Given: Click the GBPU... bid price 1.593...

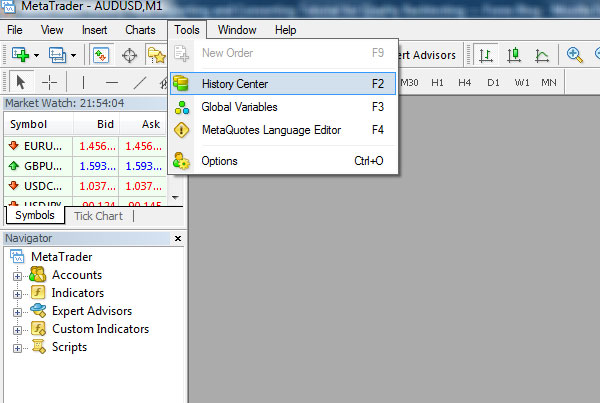Looking at the screenshot, I should [x=98, y=166].
